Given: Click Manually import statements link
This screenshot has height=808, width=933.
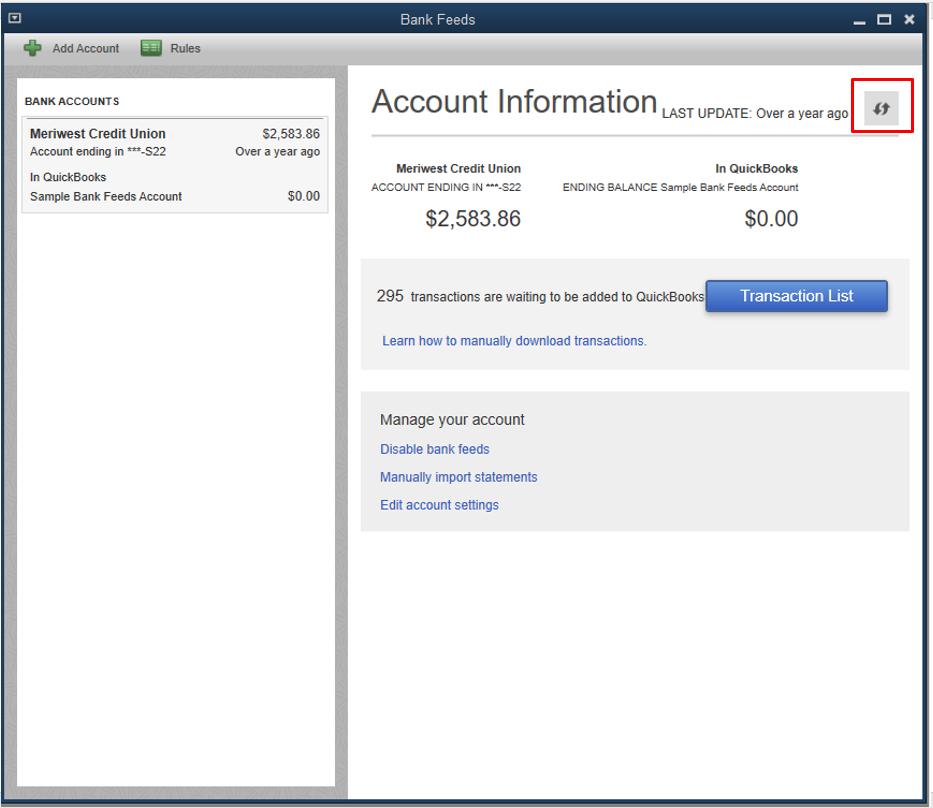Looking at the screenshot, I should (458, 477).
